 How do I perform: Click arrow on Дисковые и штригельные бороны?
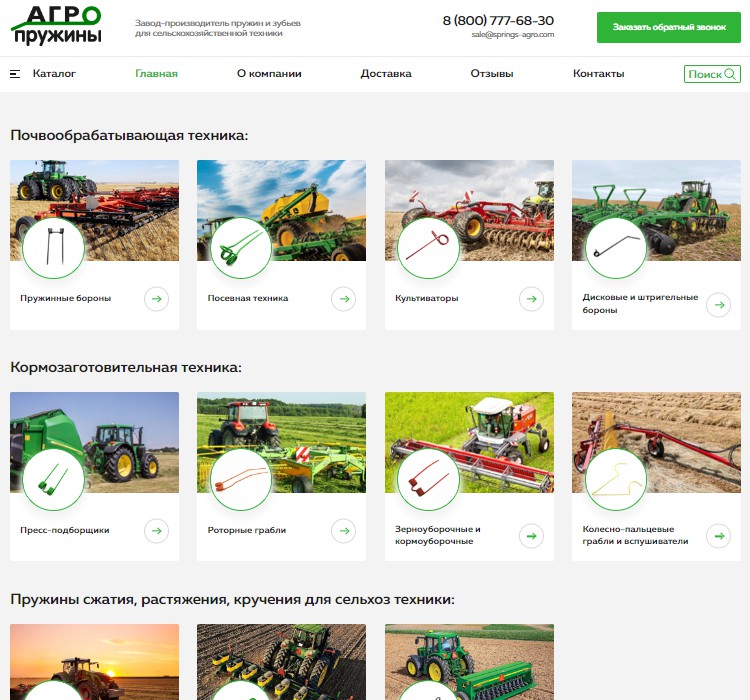pos(718,304)
